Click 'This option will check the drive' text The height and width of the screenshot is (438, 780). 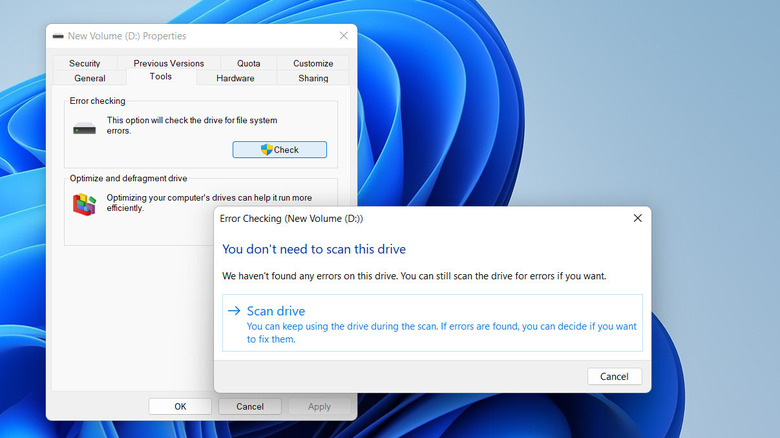point(192,125)
